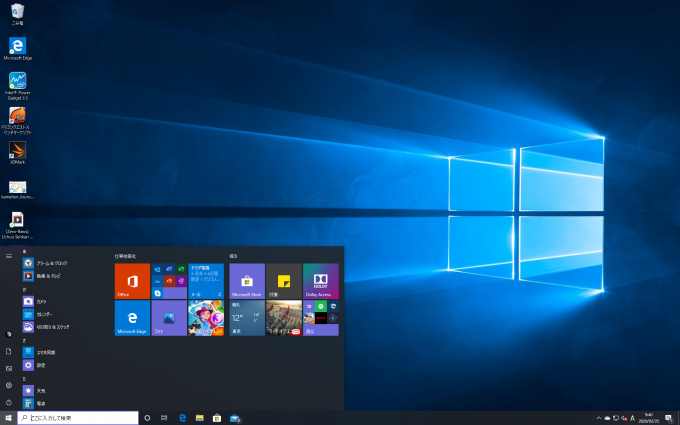Open the Dolby Access tile
The image size is (680, 425).
pos(320,281)
